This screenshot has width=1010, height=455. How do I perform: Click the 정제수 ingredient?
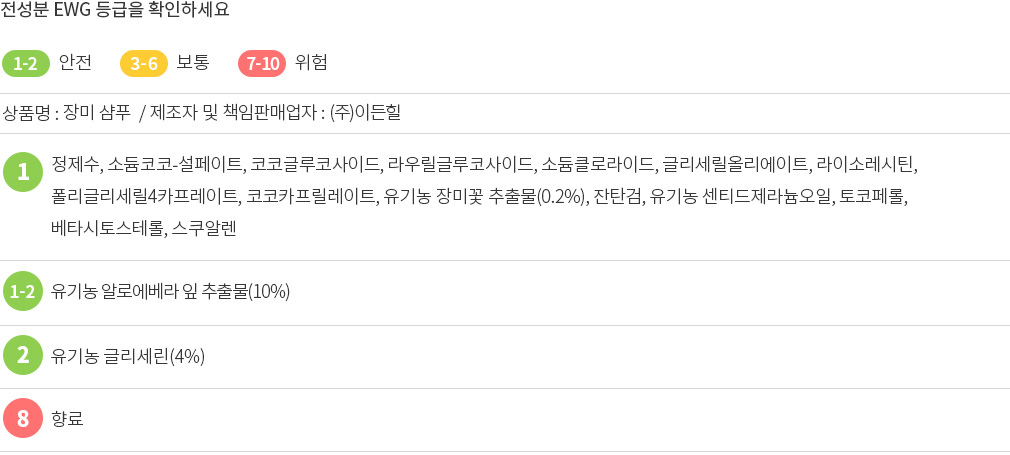coord(75,164)
